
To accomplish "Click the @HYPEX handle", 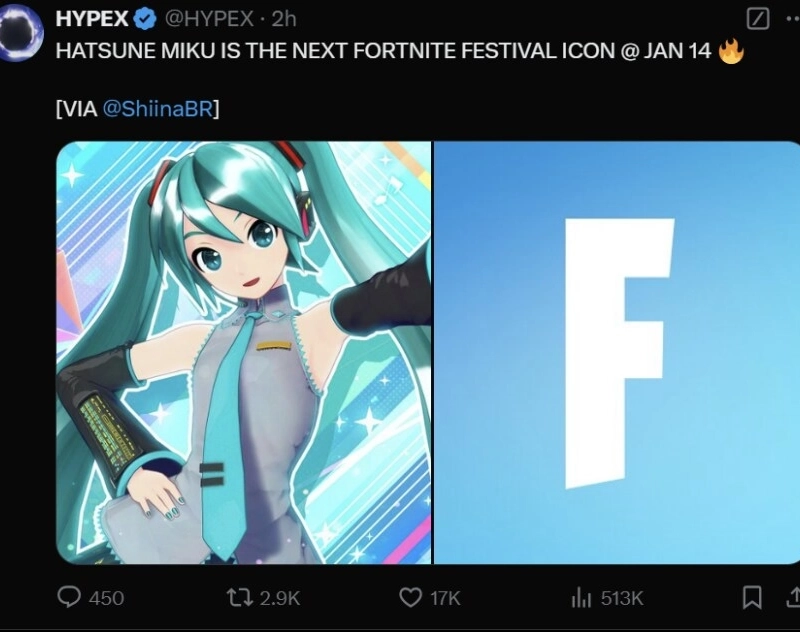I will click(206, 19).
